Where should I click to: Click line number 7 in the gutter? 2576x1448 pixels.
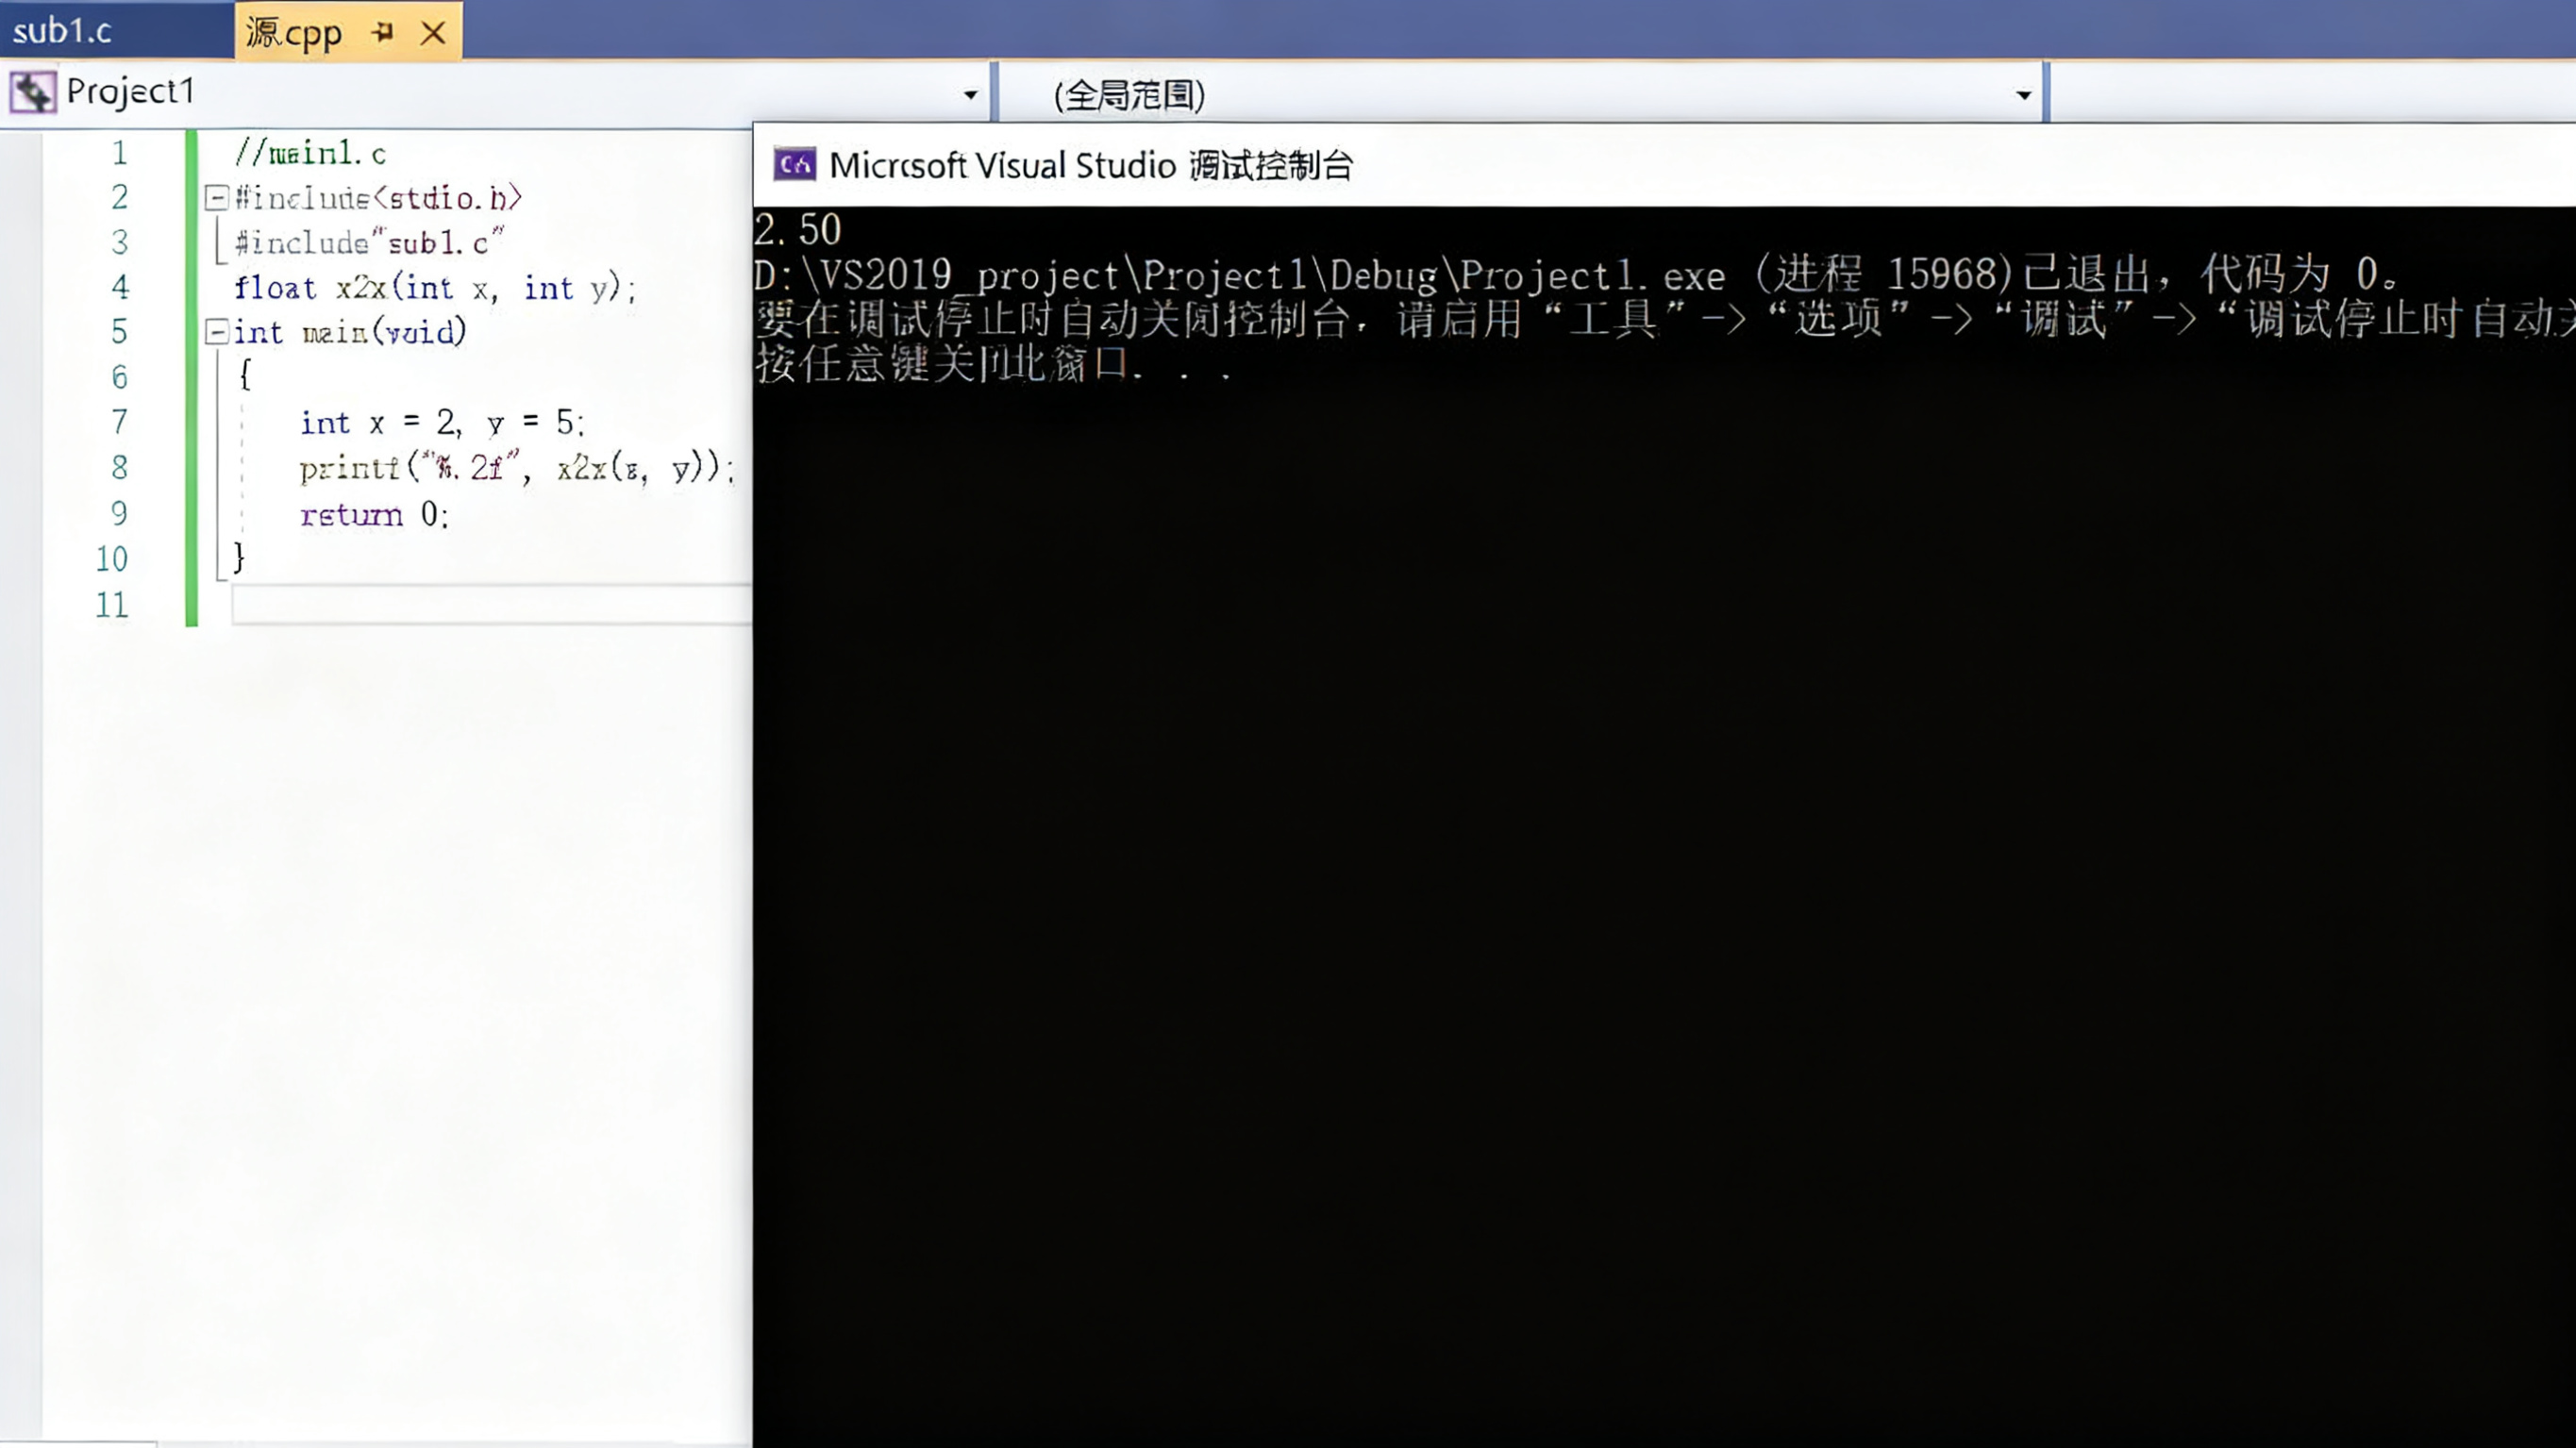(119, 422)
